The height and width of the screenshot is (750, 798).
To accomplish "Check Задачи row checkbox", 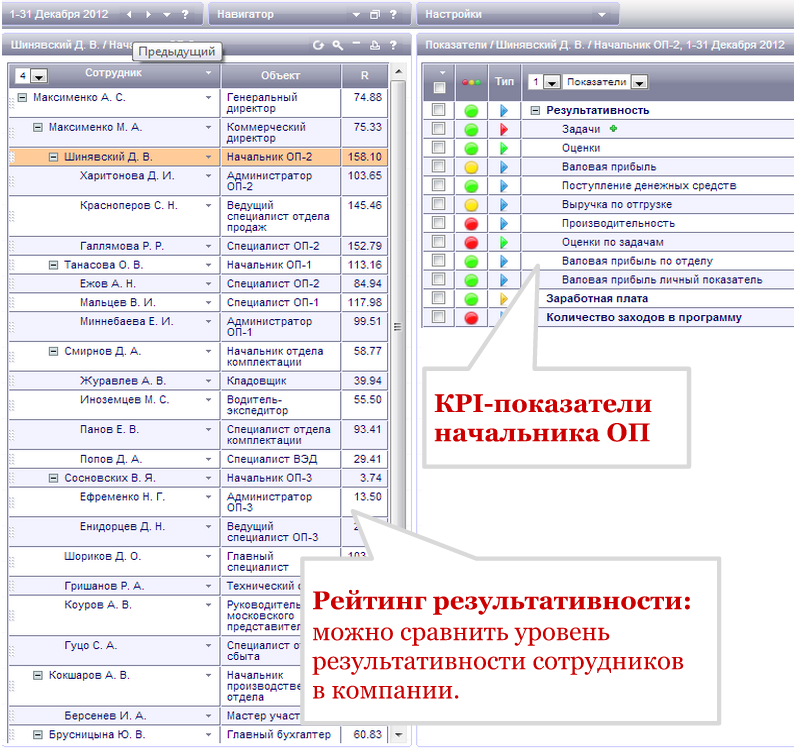I will pos(438,129).
